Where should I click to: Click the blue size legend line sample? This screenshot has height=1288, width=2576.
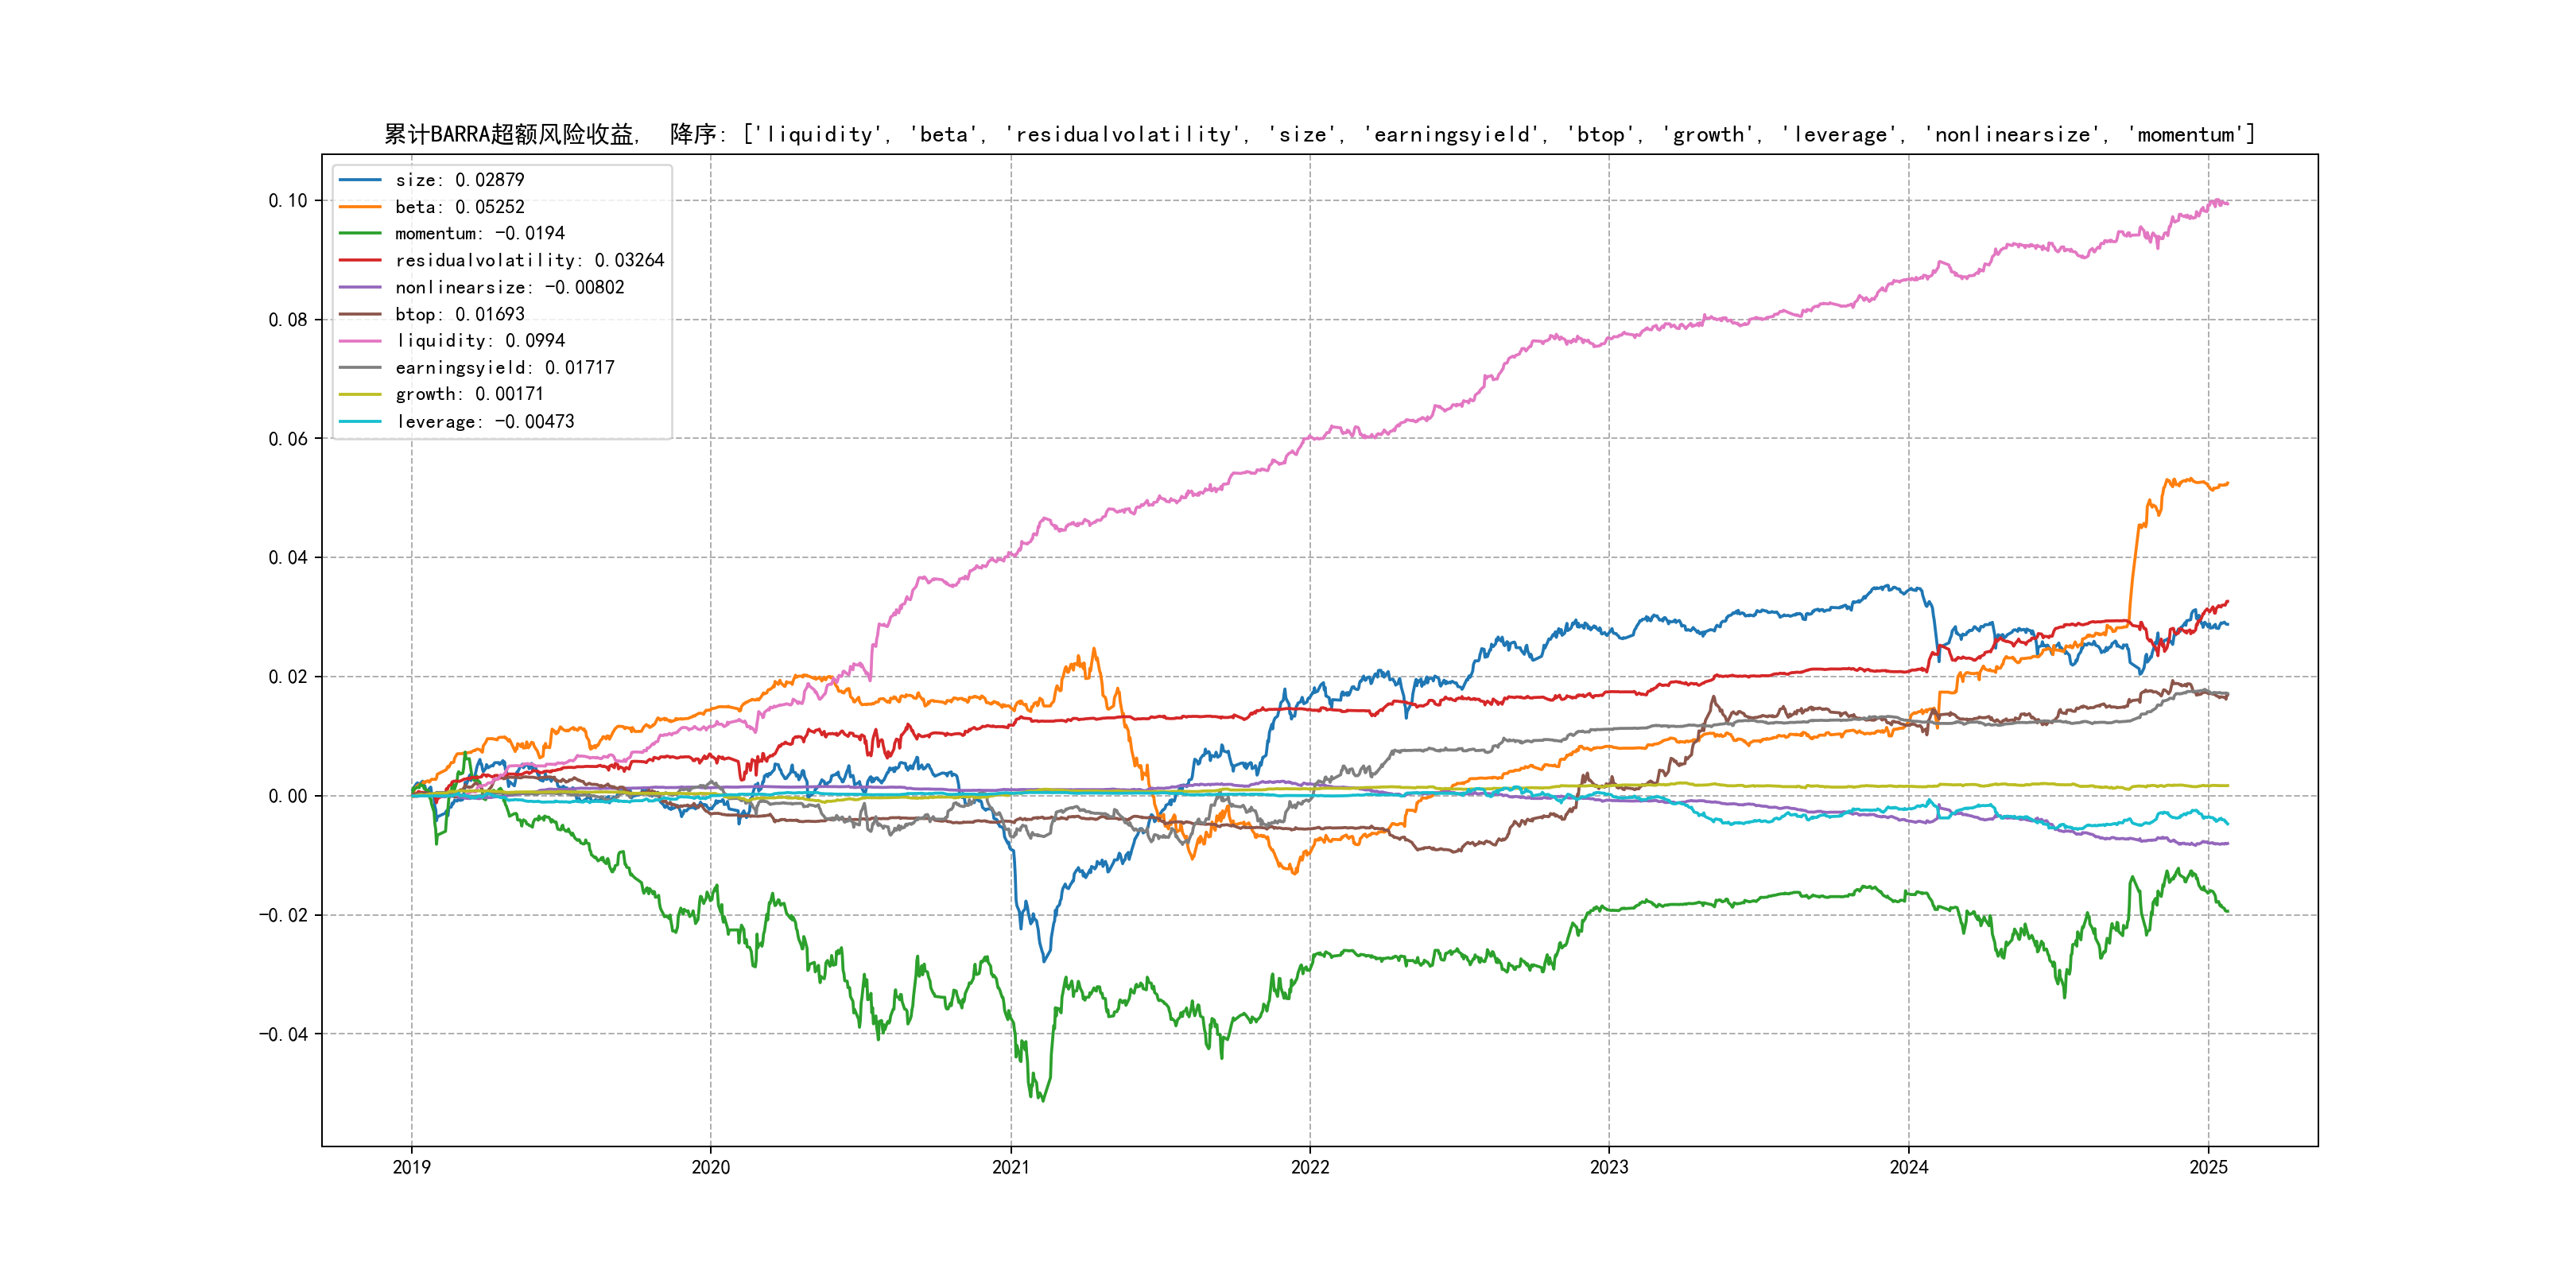[x=360, y=180]
